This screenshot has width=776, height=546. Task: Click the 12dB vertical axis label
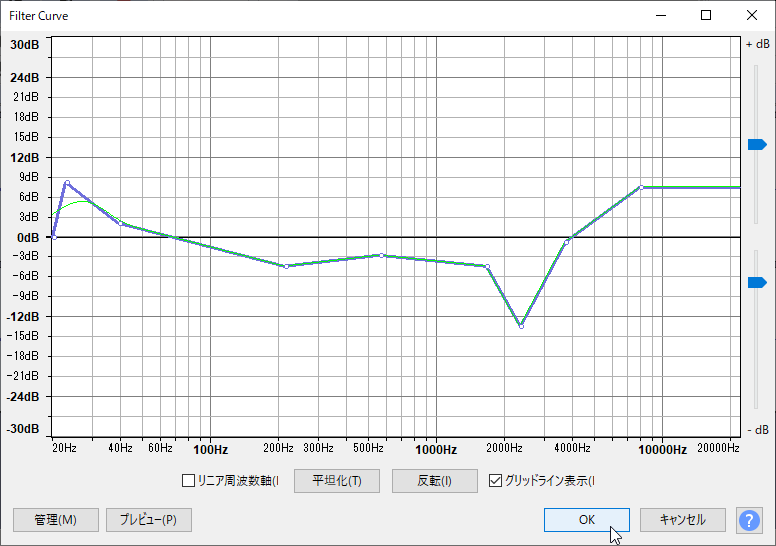click(x=24, y=157)
